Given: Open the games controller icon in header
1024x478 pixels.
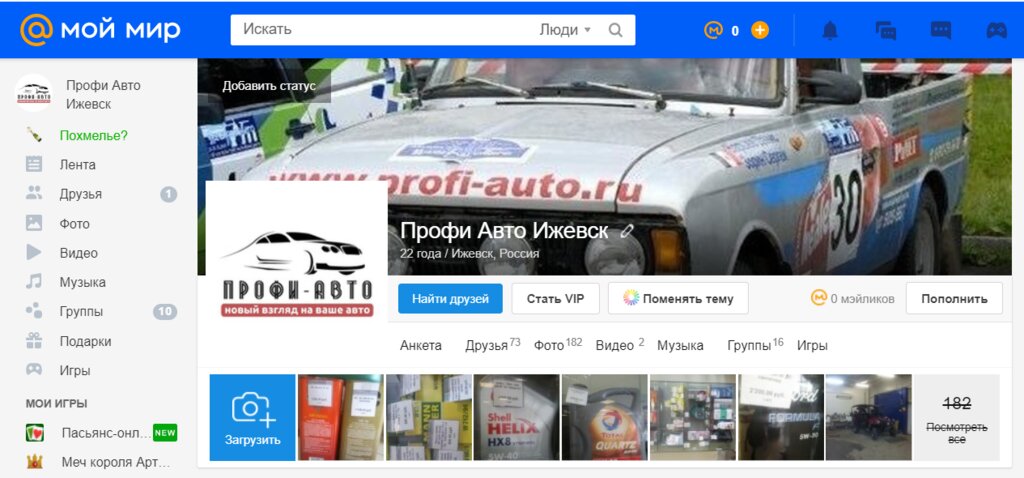Looking at the screenshot, I should point(997,30).
